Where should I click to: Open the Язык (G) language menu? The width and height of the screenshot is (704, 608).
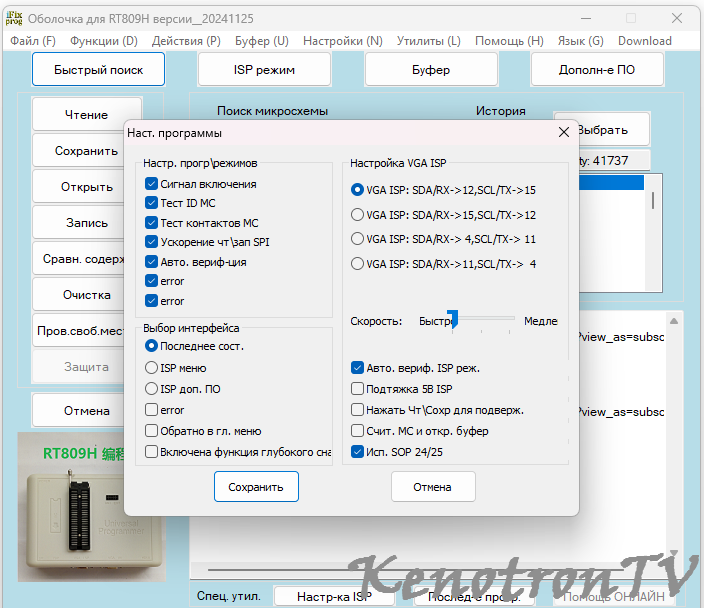(580, 41)
